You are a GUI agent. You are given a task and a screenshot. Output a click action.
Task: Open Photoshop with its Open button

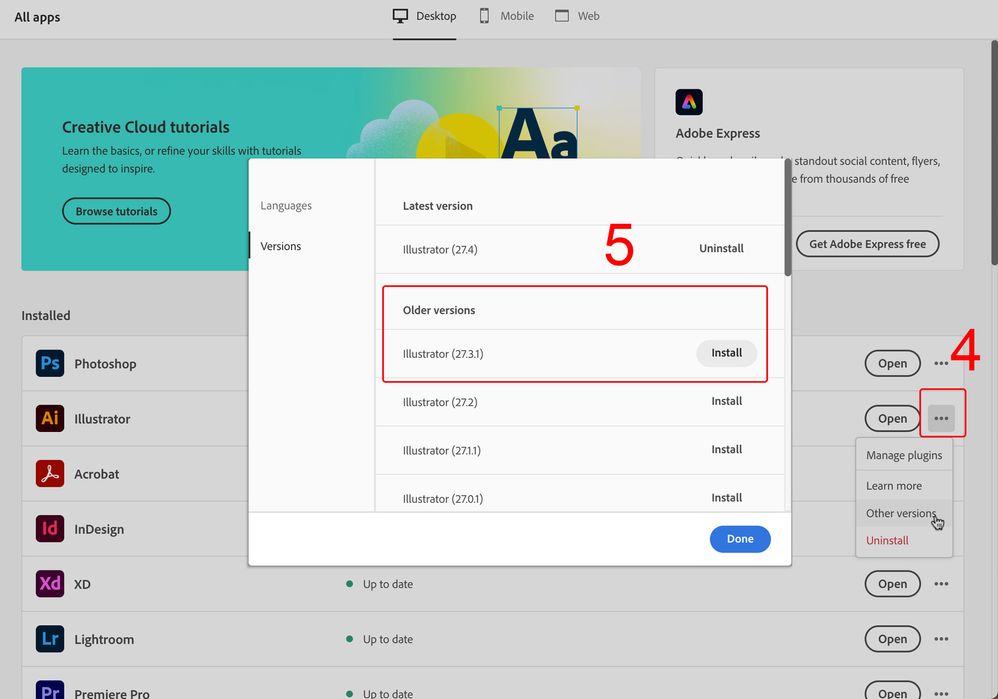point(892,364)
